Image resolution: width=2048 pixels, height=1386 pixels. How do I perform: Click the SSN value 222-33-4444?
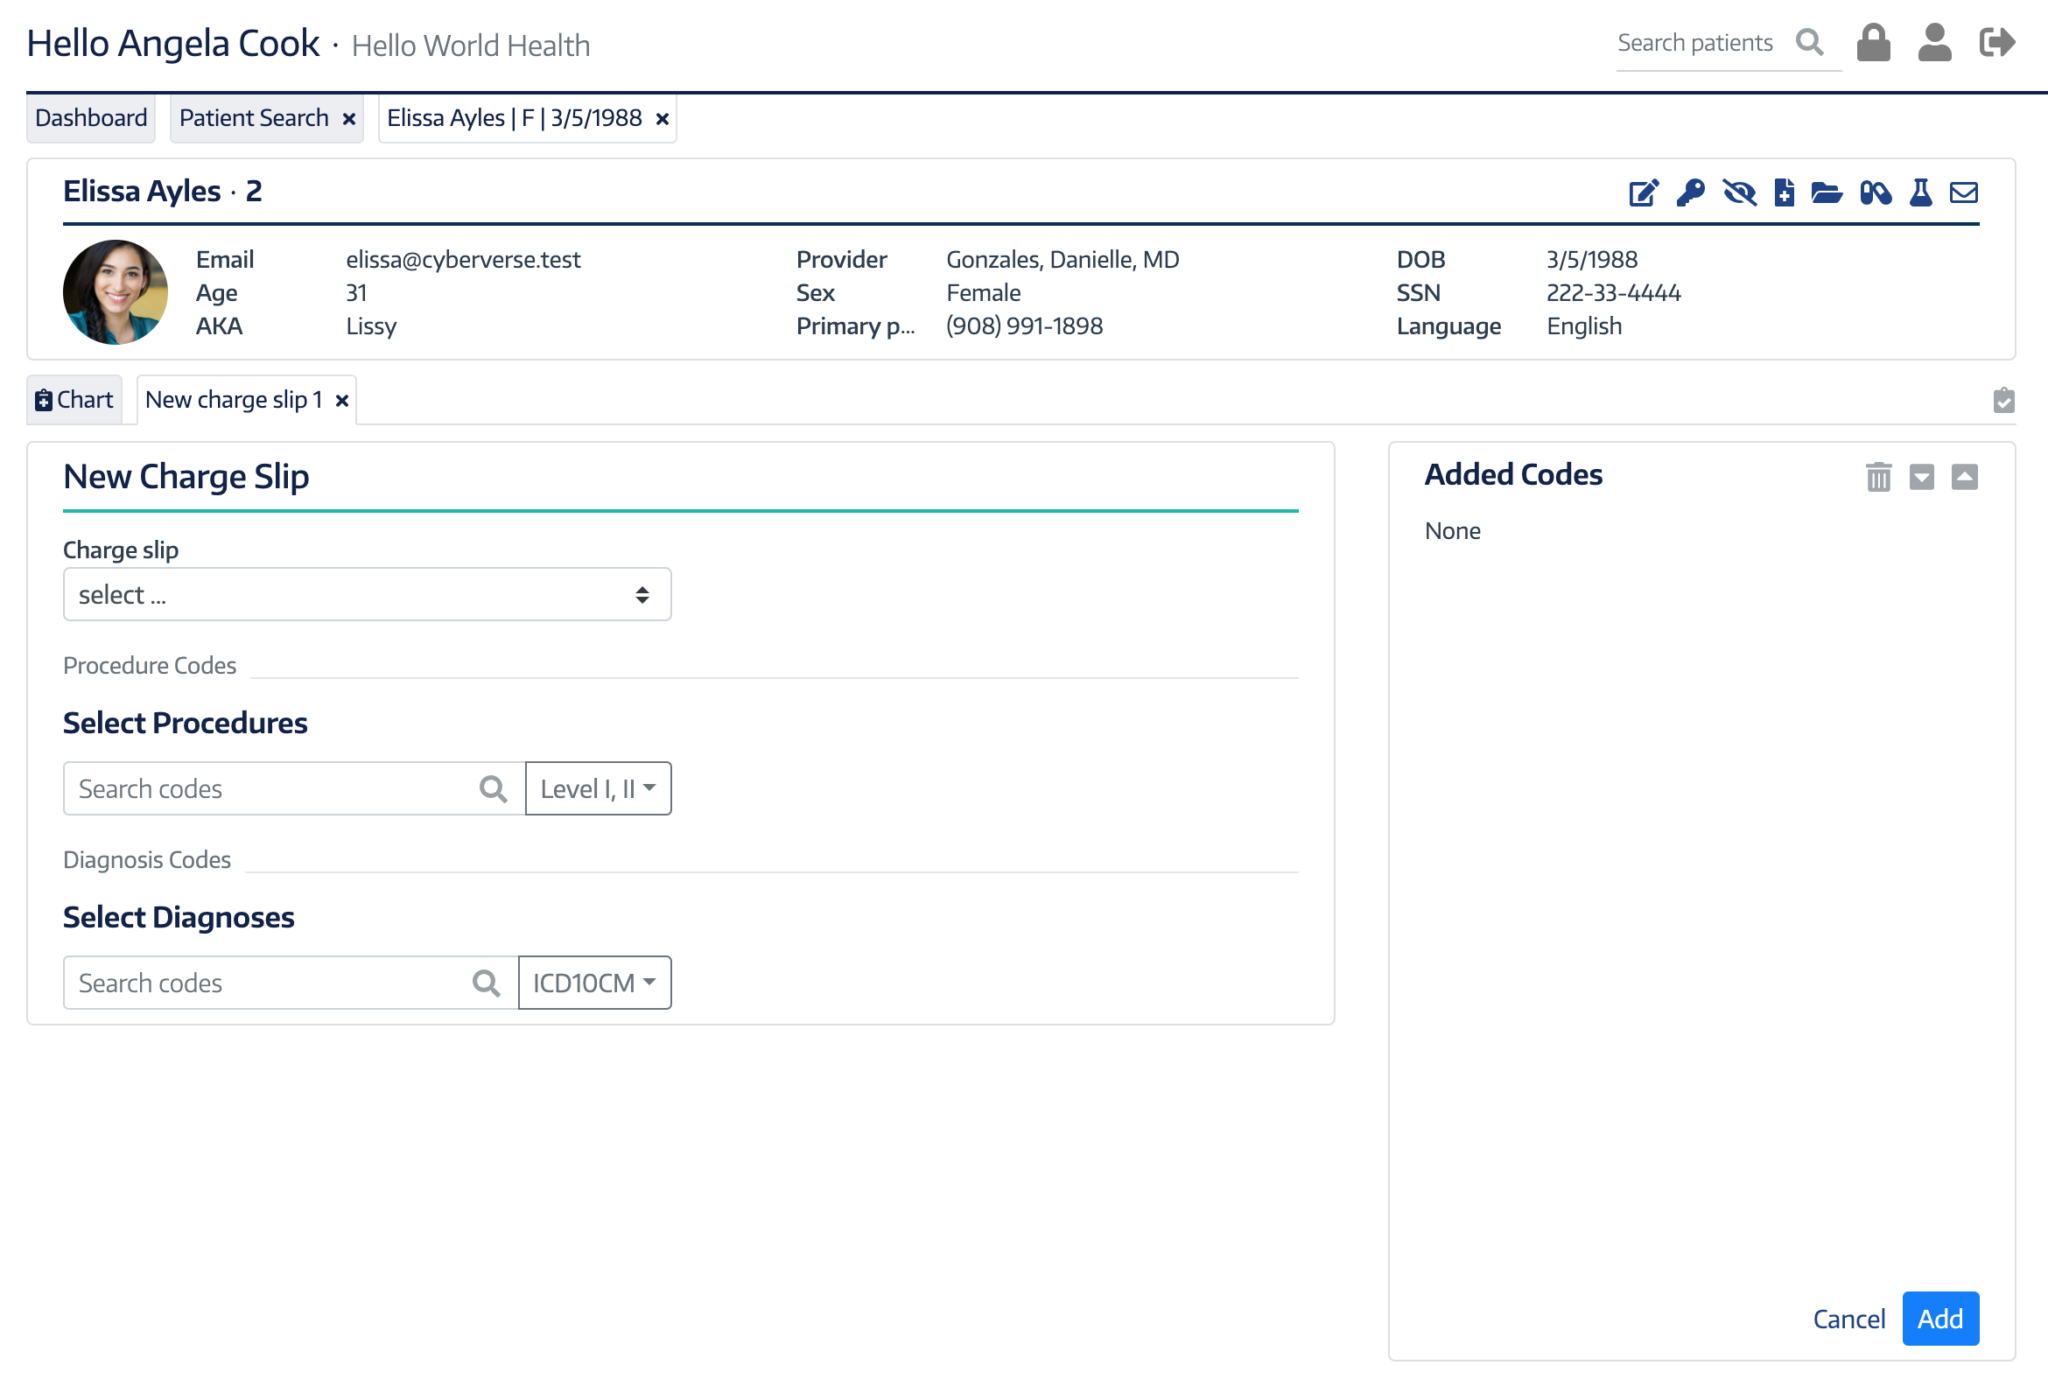1613,293
